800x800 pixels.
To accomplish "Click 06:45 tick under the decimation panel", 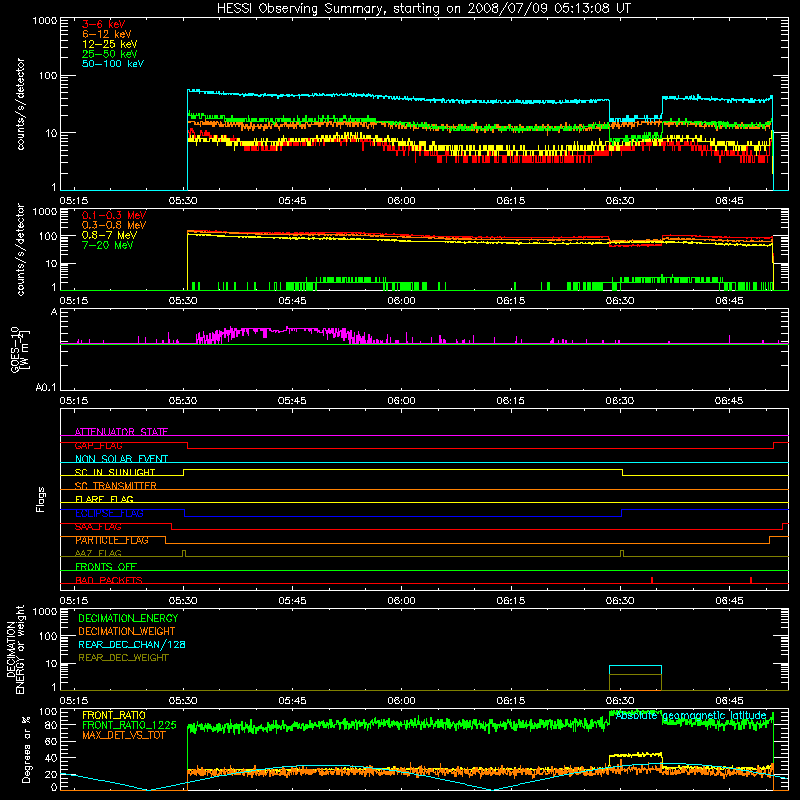I will point(729,701).
